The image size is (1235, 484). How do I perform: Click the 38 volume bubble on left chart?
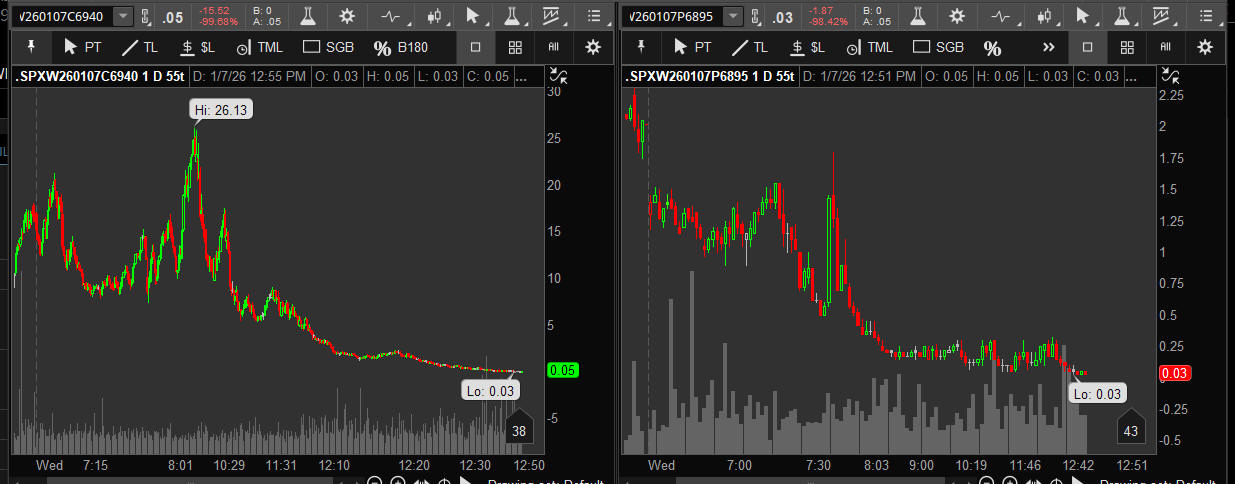(x=519, y=431)
